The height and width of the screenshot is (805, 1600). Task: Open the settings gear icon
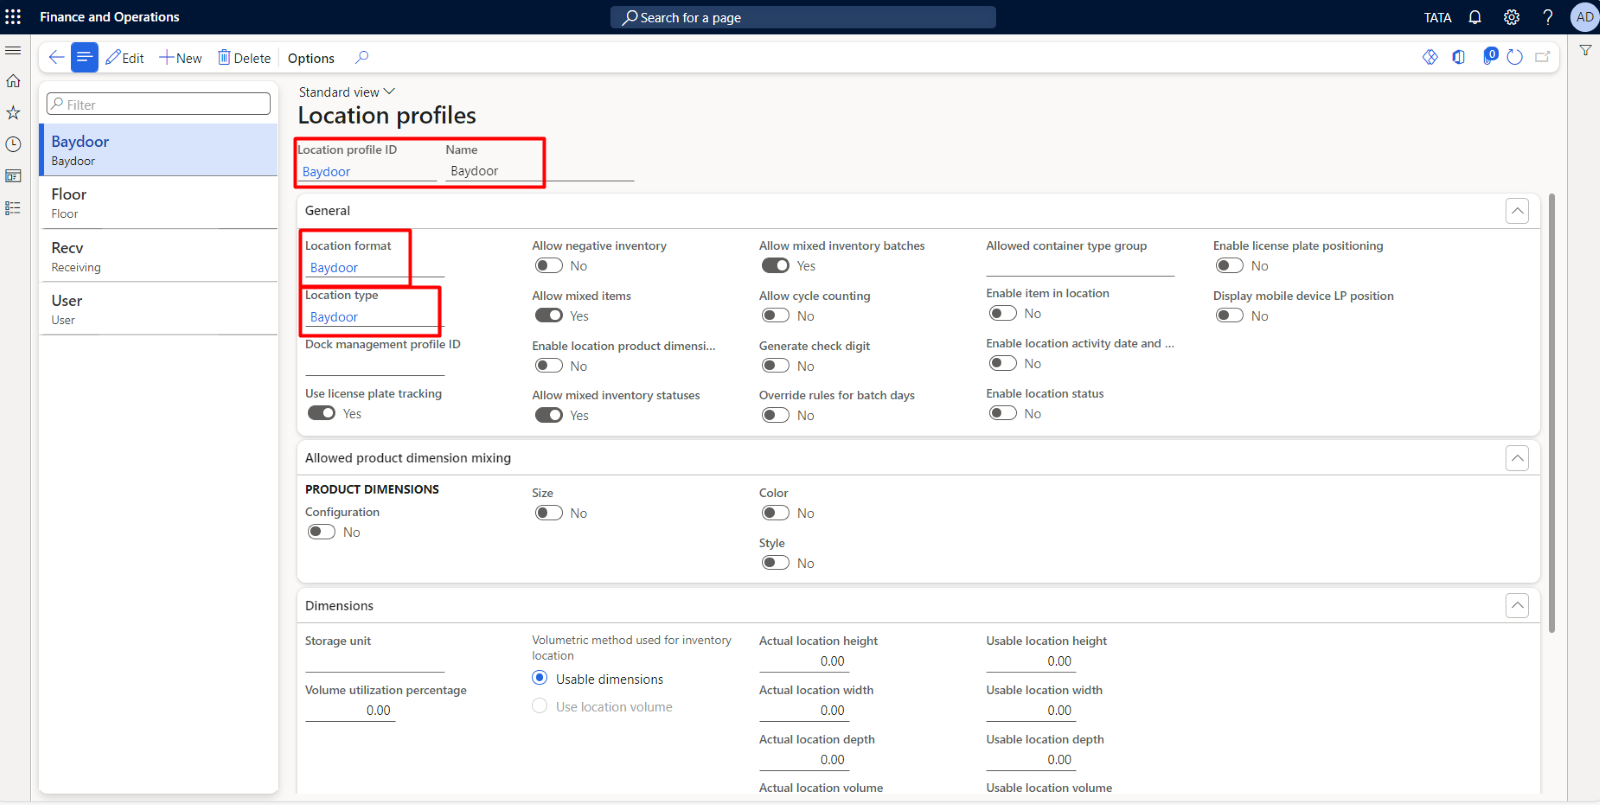tap(1511, 17)
